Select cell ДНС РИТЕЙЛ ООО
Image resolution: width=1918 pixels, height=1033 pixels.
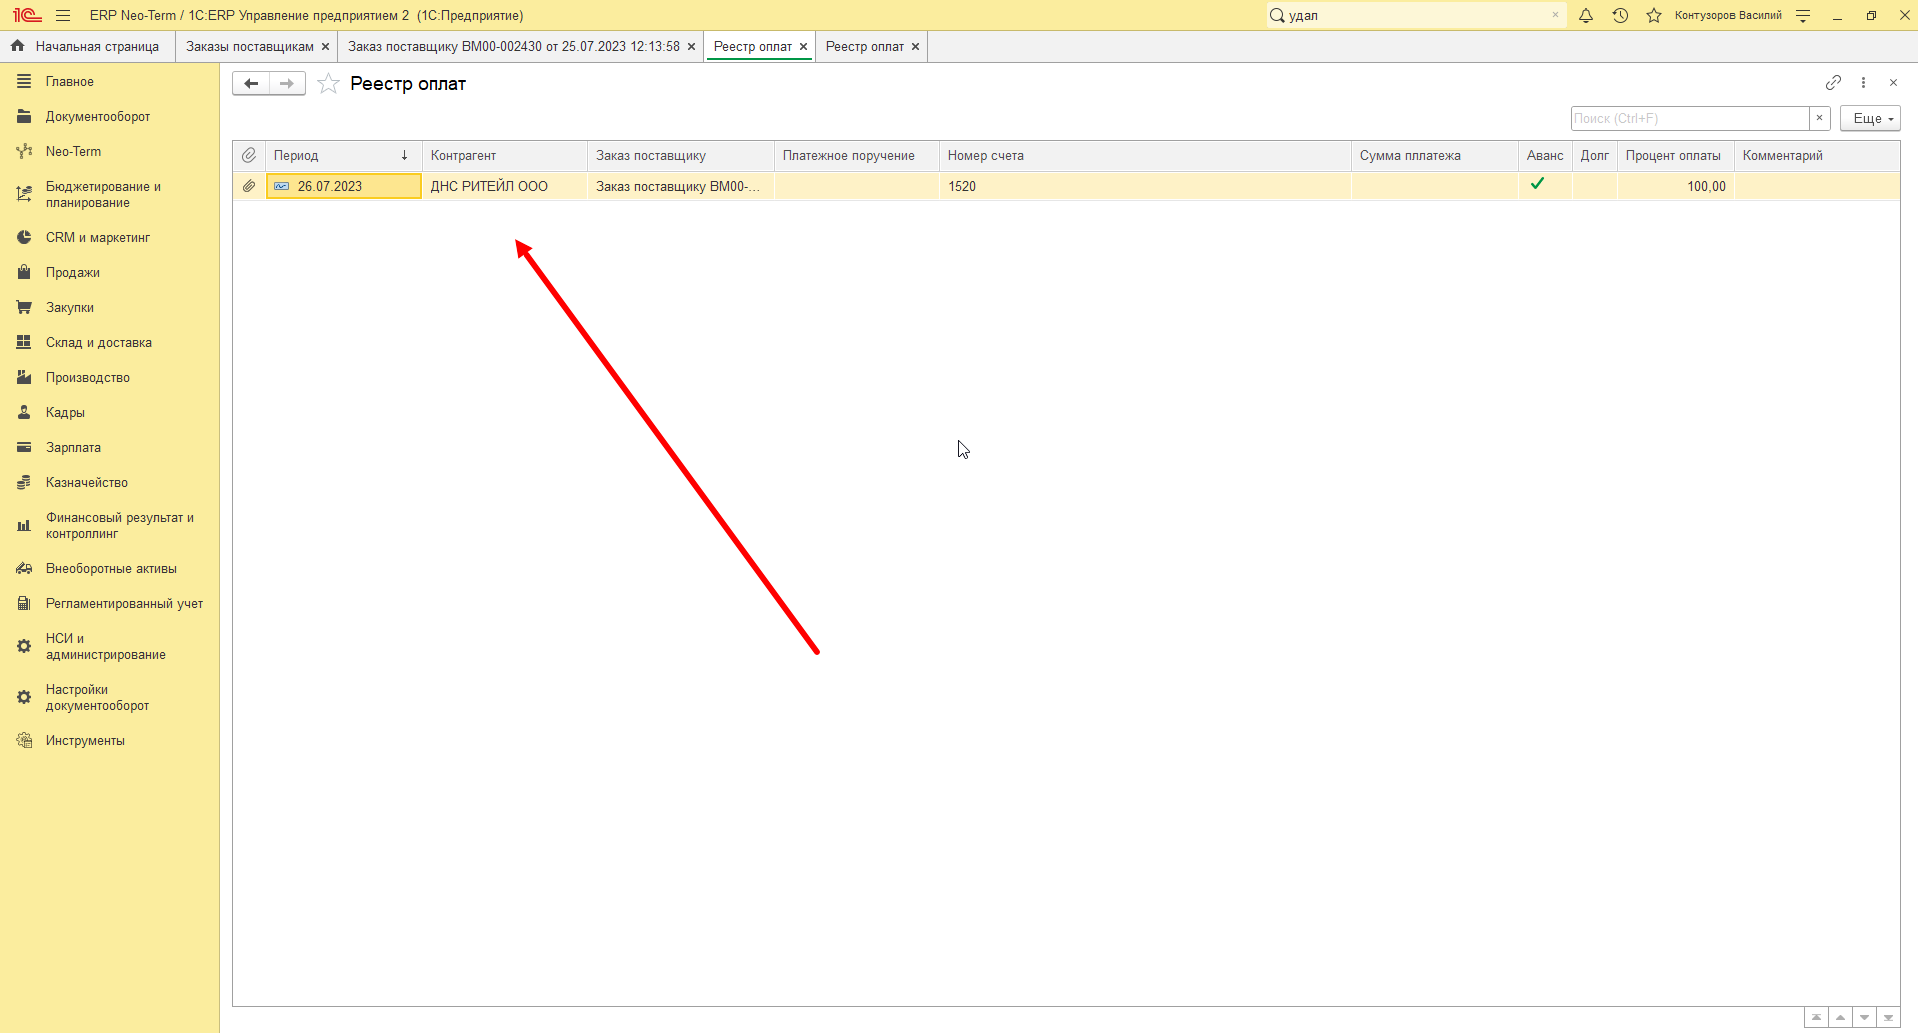(x=504, y=186)
